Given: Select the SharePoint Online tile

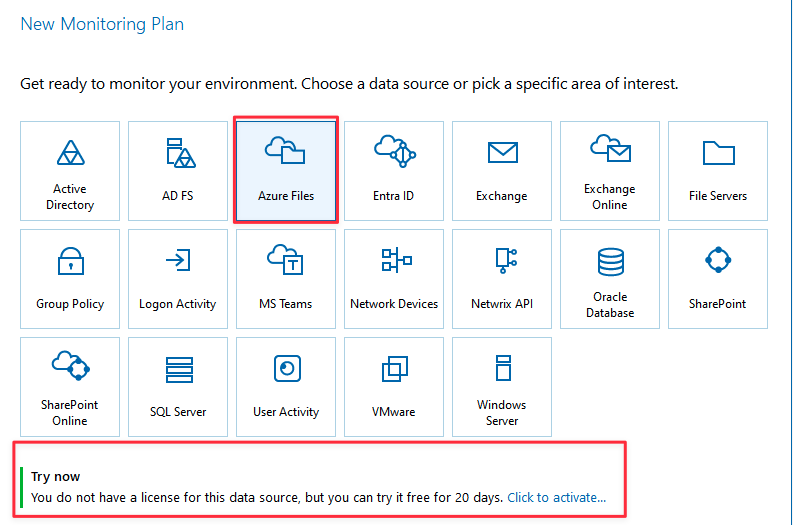Looking at the screenshot, I should click(x=70, y=387).
